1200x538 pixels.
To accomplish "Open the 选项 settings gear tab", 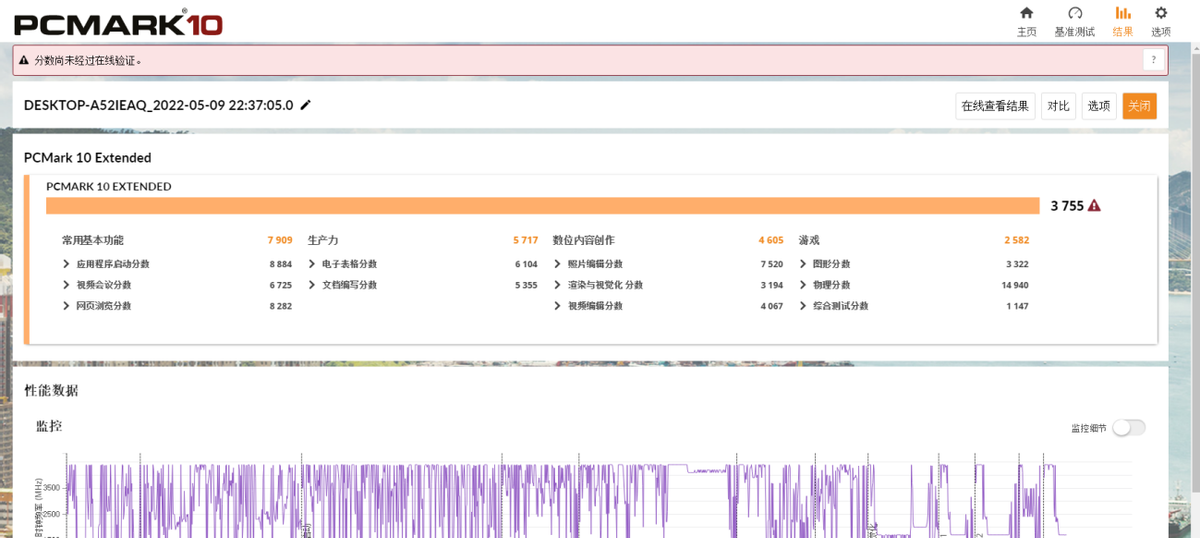I will (x=1161, y=21).
